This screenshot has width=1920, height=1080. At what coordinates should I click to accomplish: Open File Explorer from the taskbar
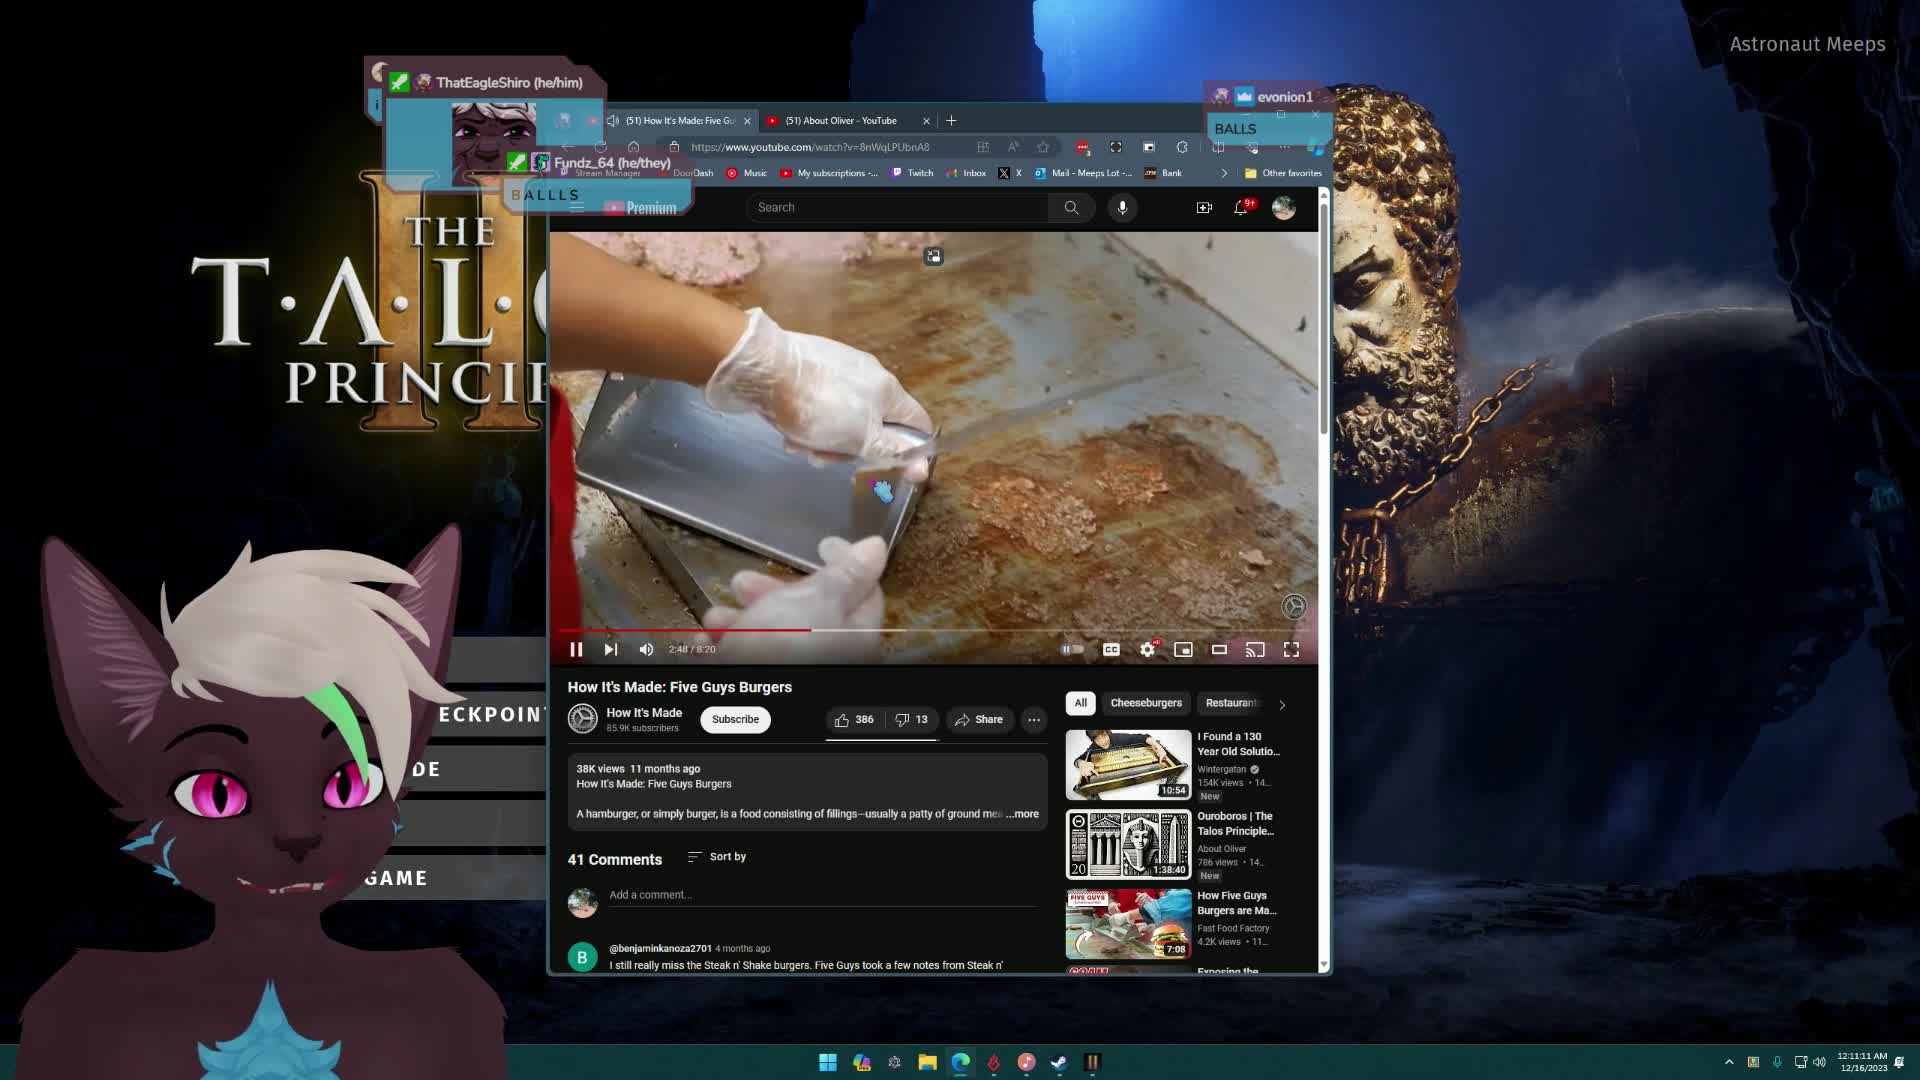pos(927,1062)
